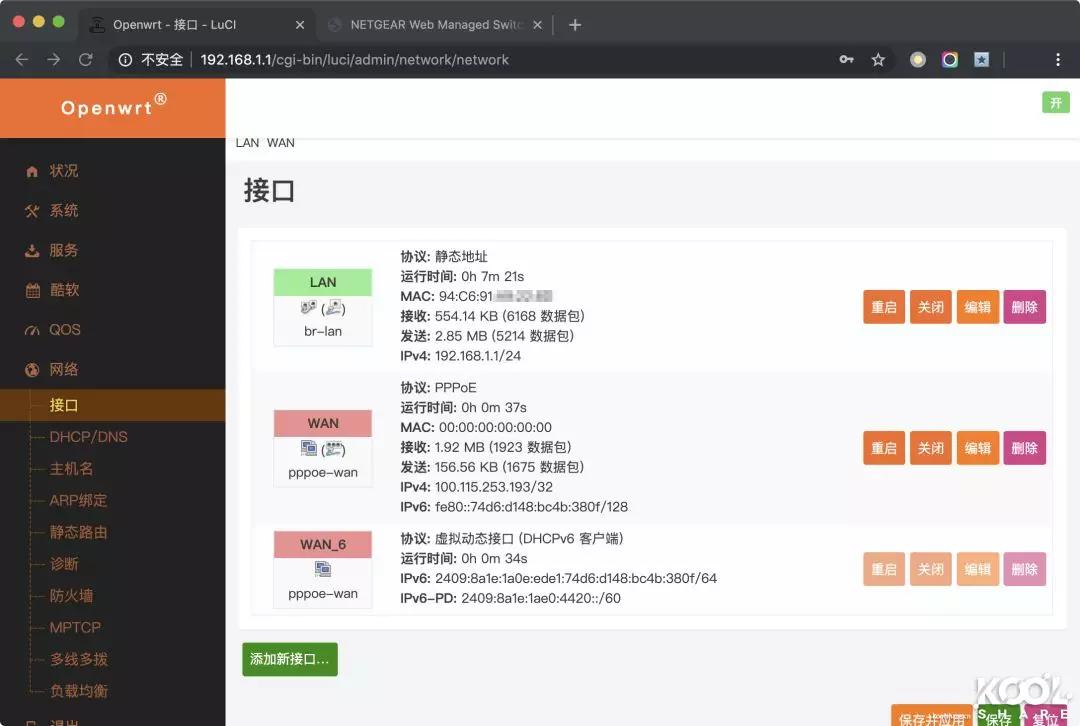Image resolution: width=1080 pixels, height=726 pixels.
Task: Bookmark the page using the star icon
Action: 878,59
